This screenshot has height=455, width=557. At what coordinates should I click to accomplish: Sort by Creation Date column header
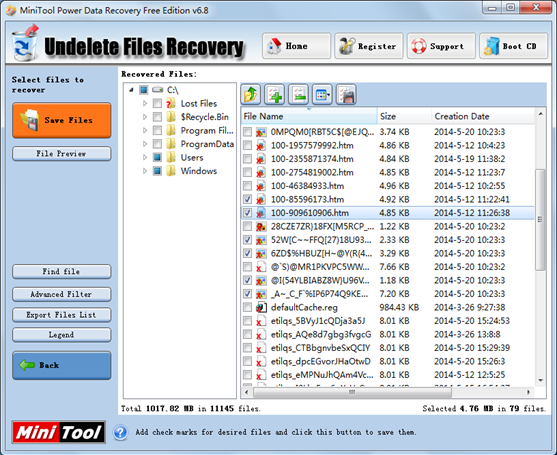pos(483,116)
